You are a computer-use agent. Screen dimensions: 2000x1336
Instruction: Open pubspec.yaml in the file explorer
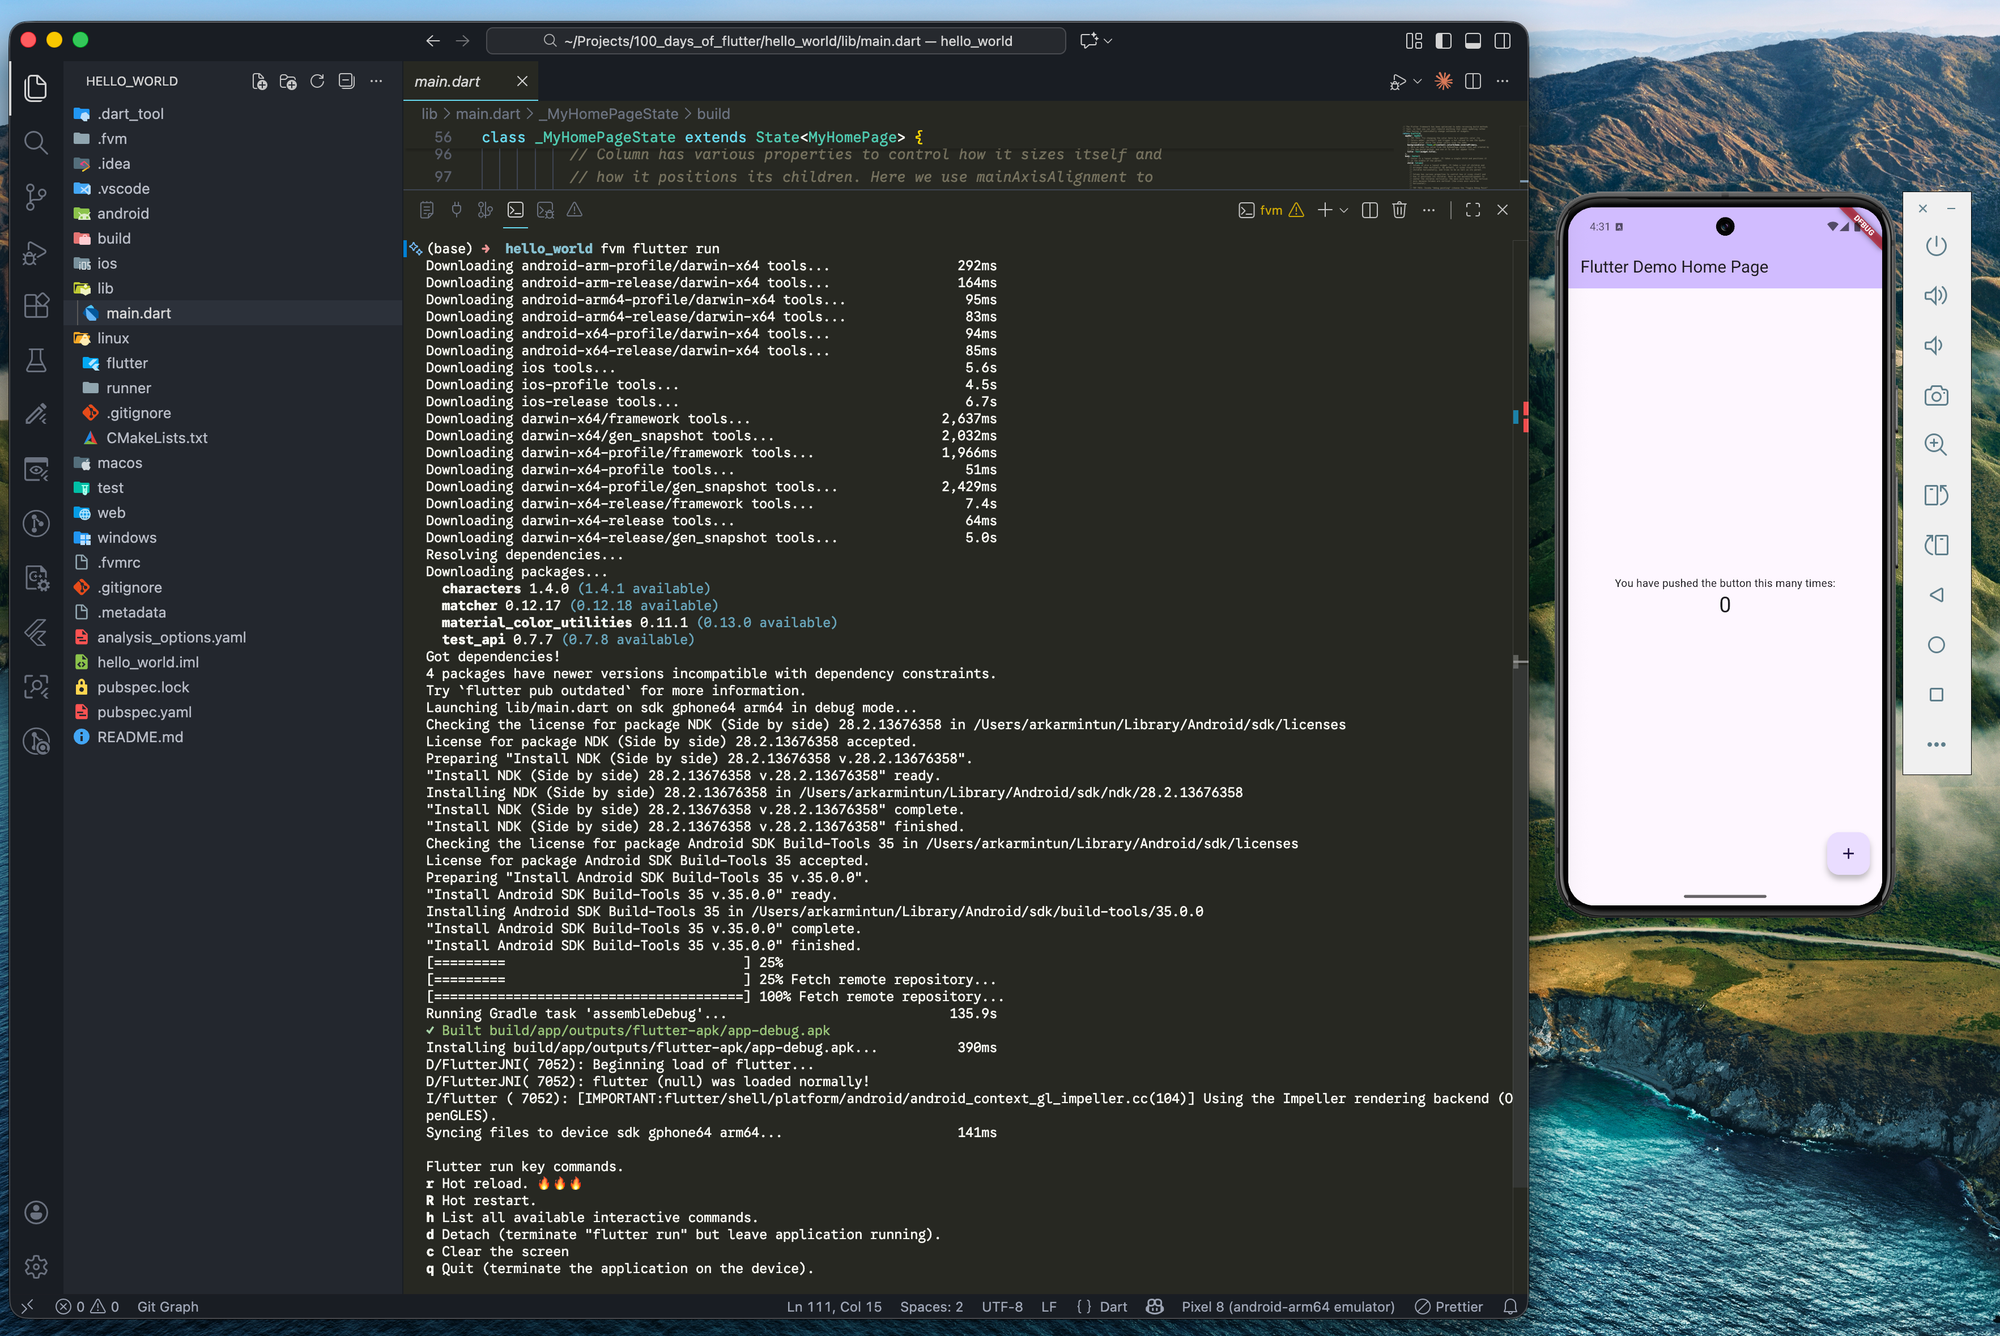tap(144, 712)
